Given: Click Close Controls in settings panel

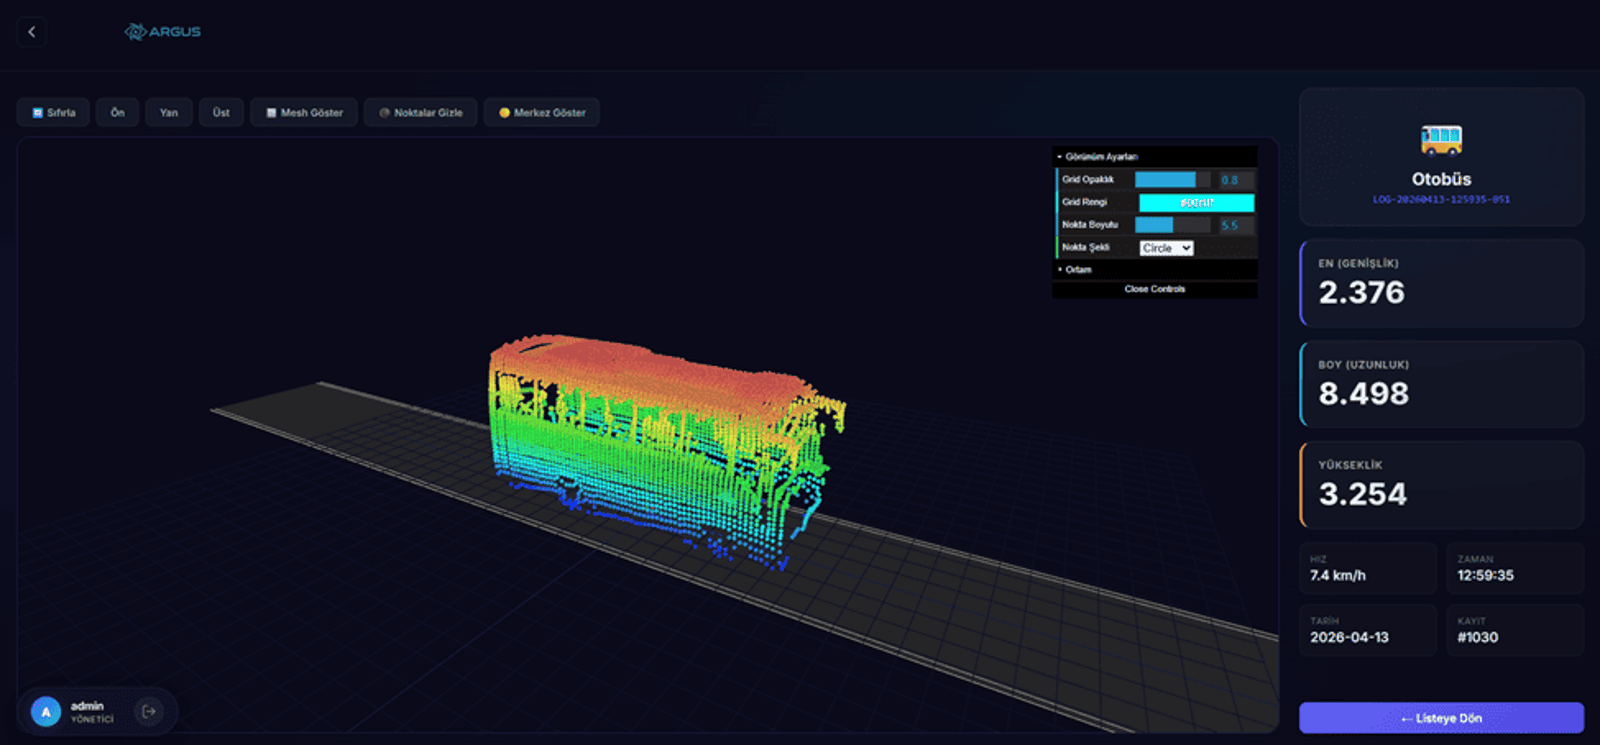Looking at the screenshot, I should 1155,289.
